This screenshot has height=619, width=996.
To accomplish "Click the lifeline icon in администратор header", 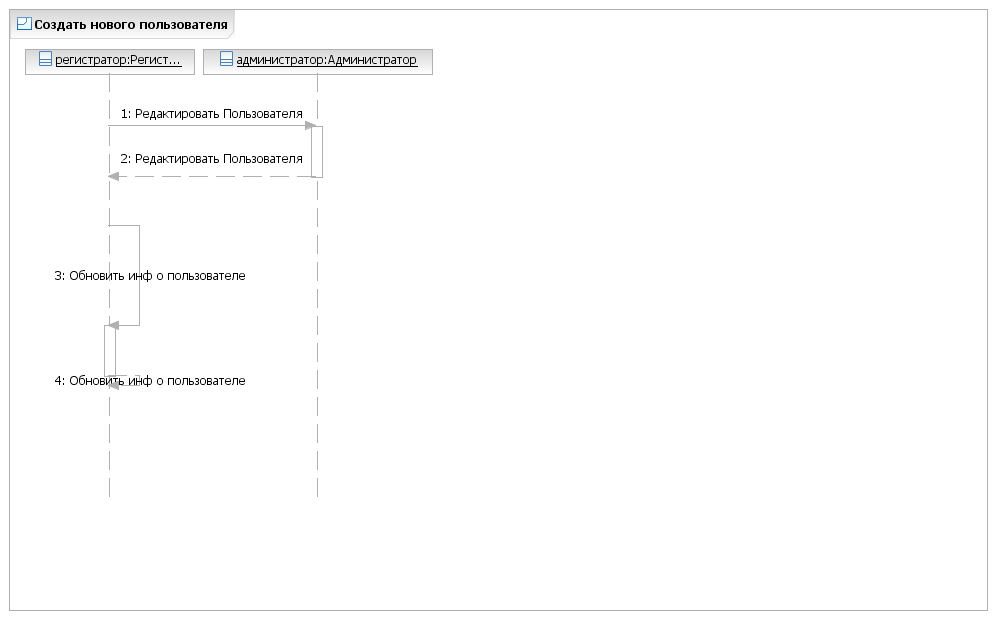I will click(x=226, y=59).
